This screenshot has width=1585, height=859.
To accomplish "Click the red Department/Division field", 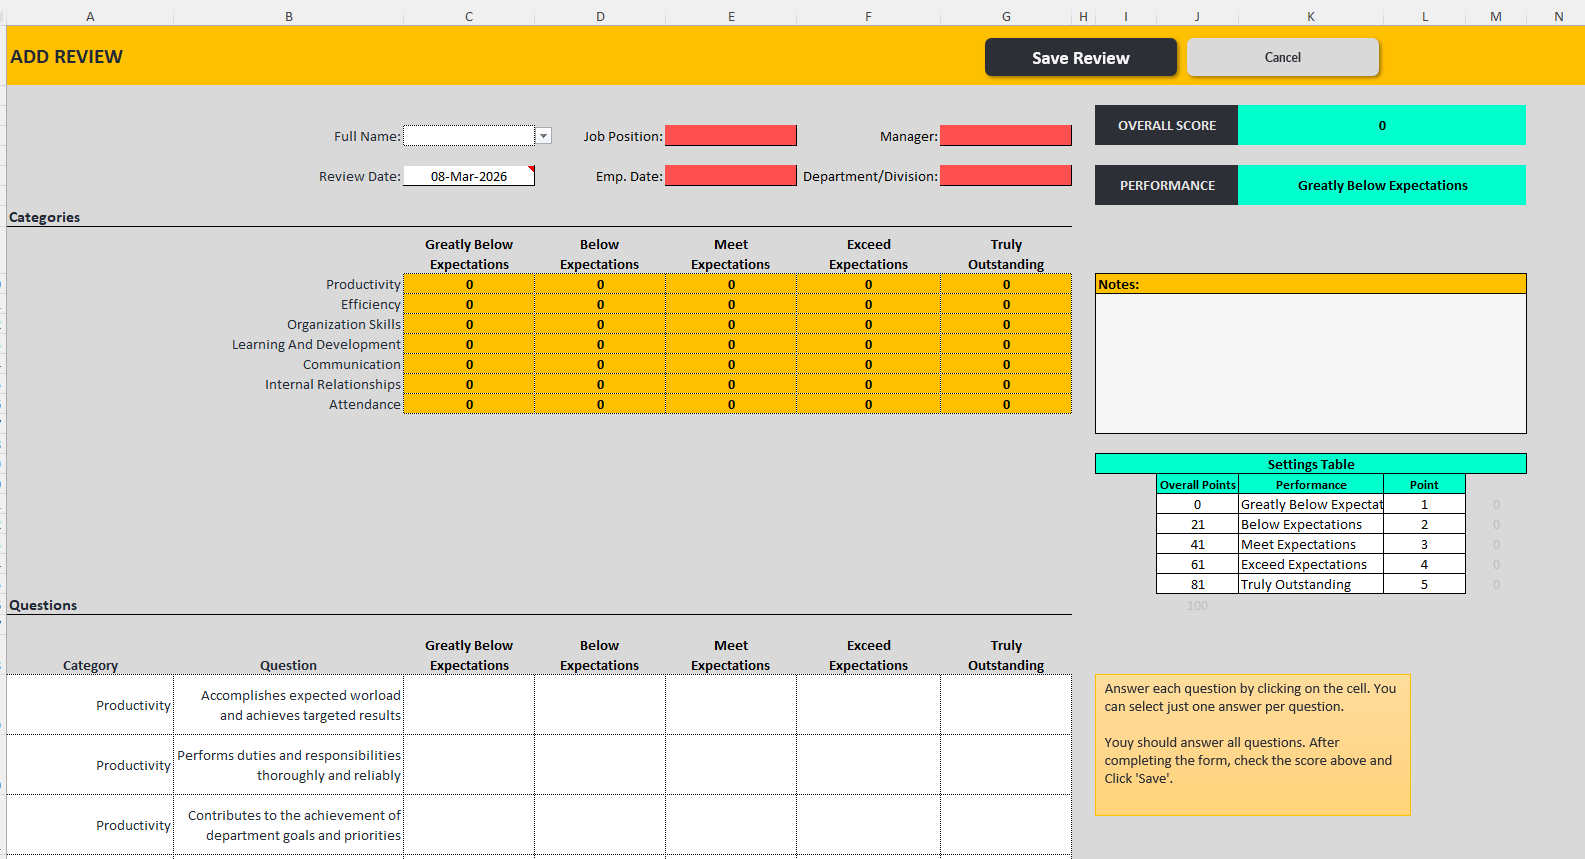I will click(x=1005, y=176).
